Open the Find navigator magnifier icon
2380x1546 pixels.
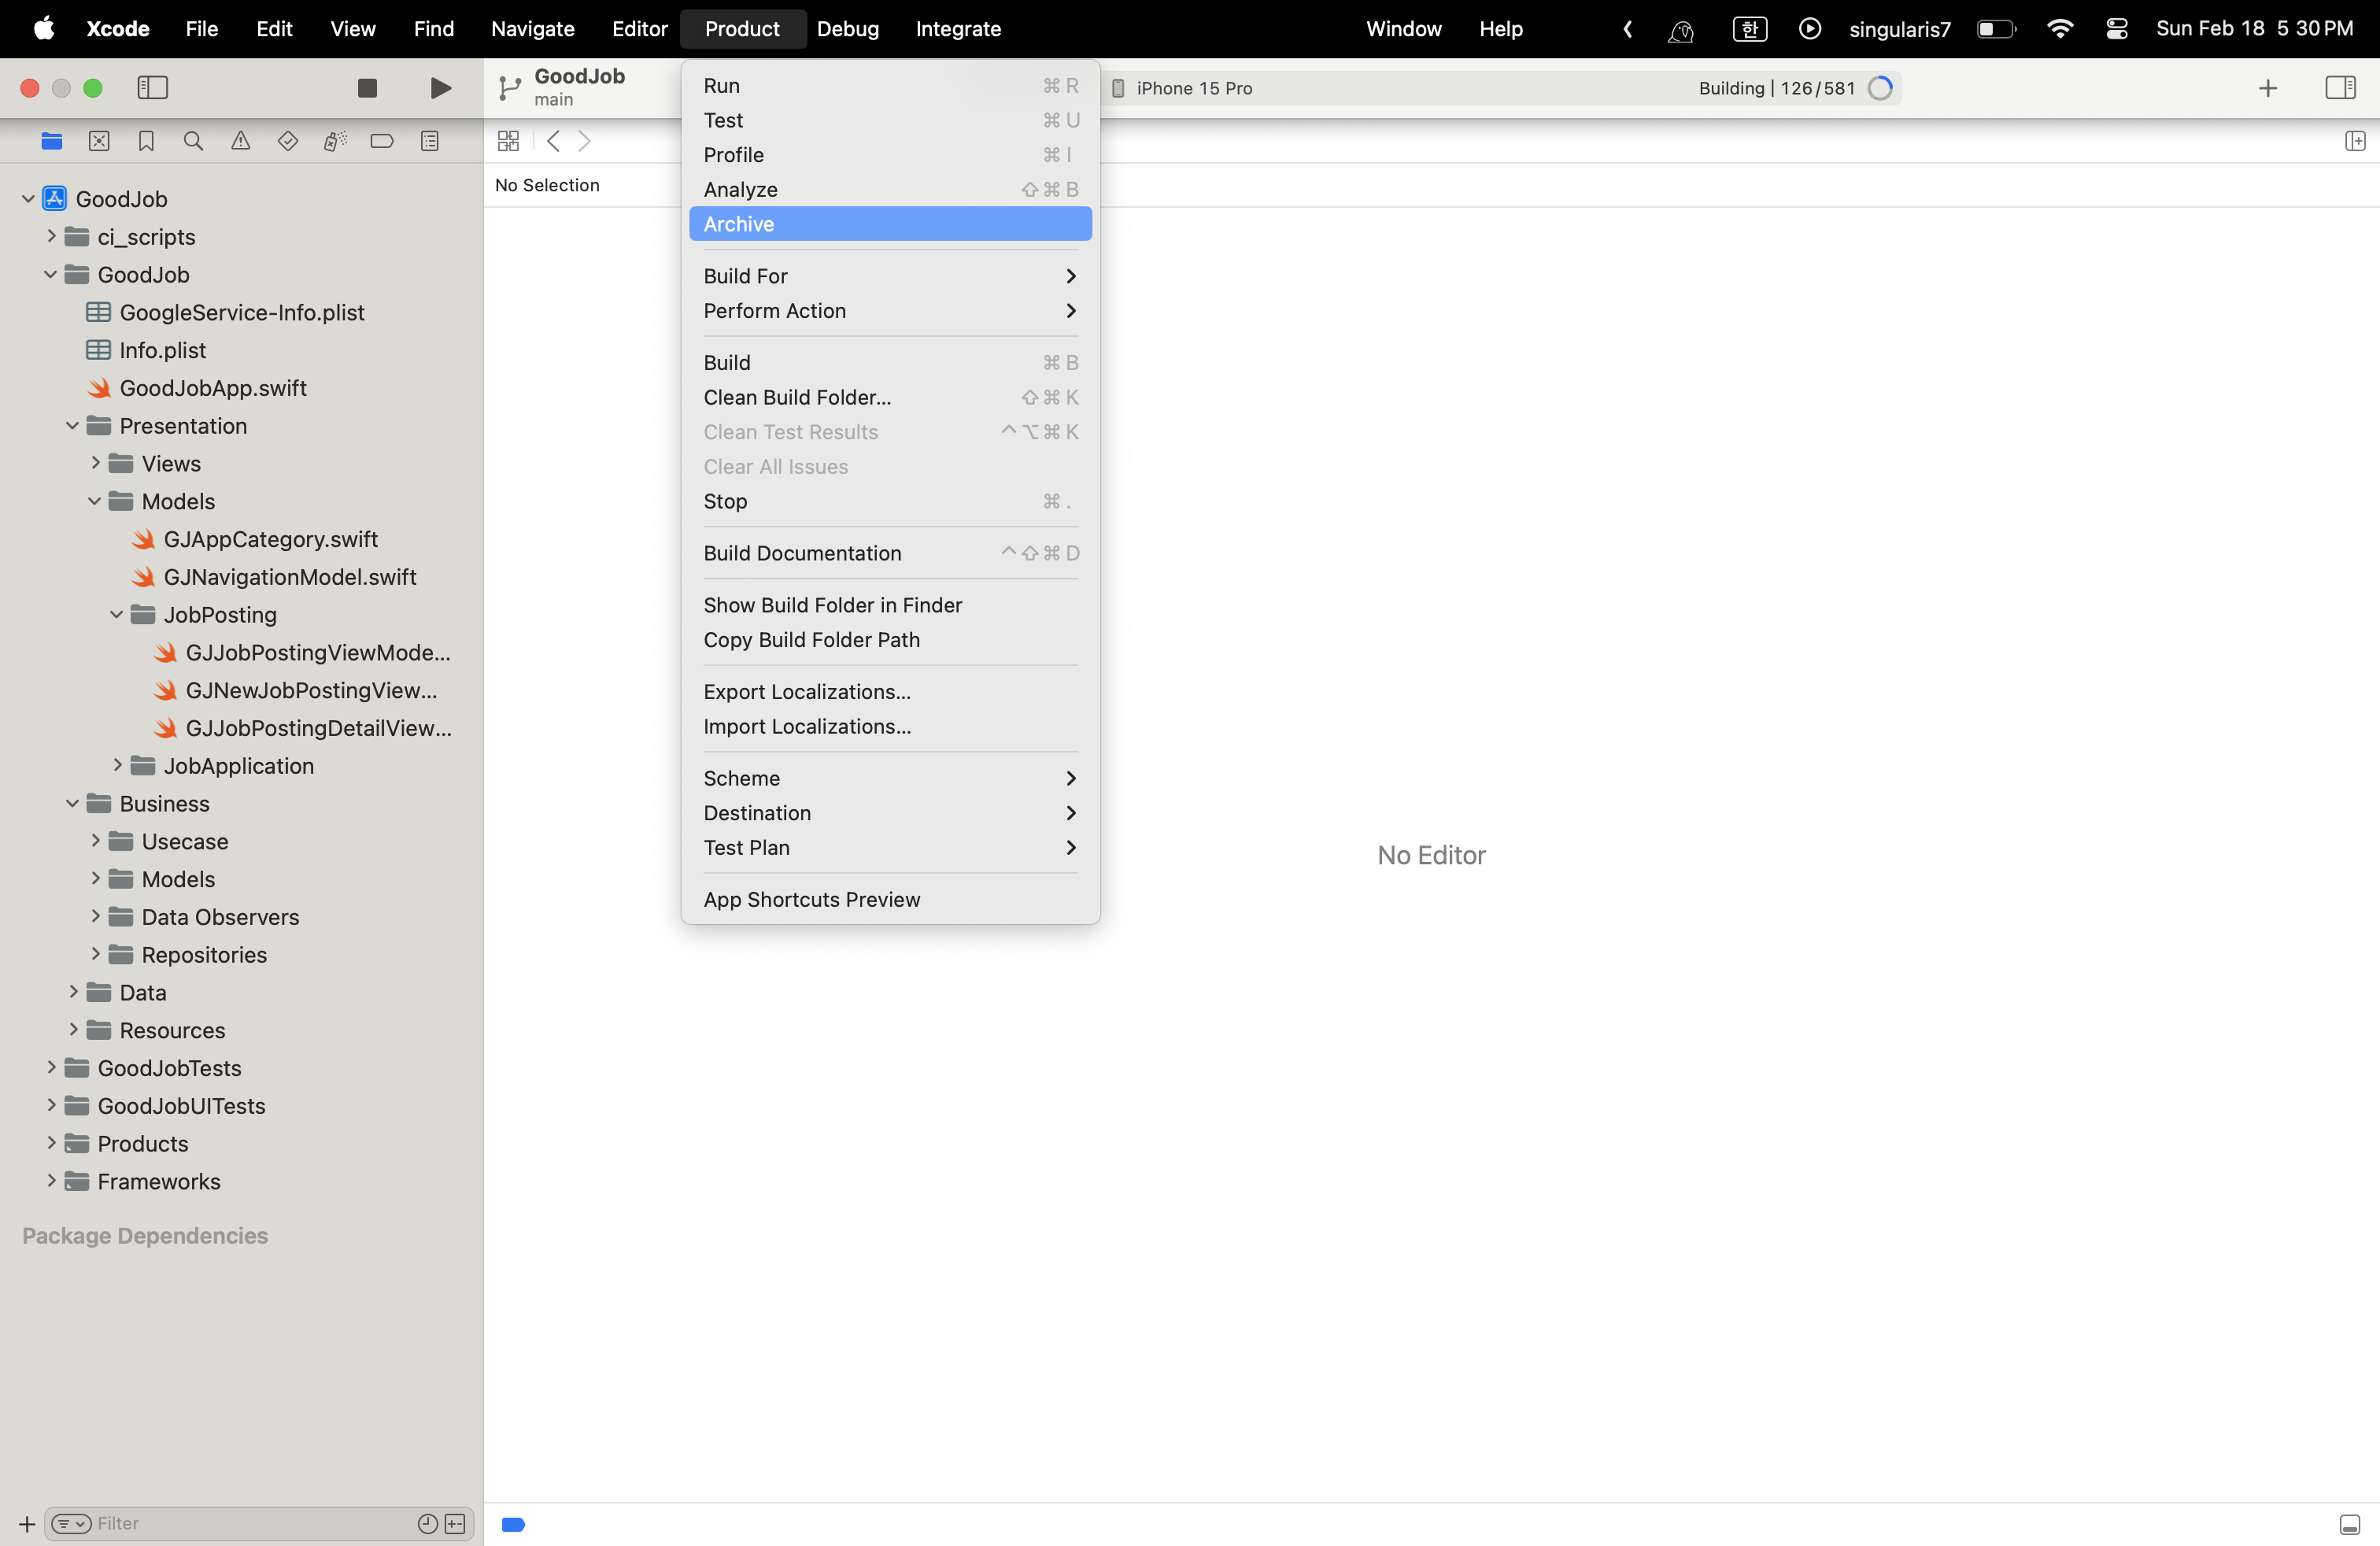[x=193, y=141]
